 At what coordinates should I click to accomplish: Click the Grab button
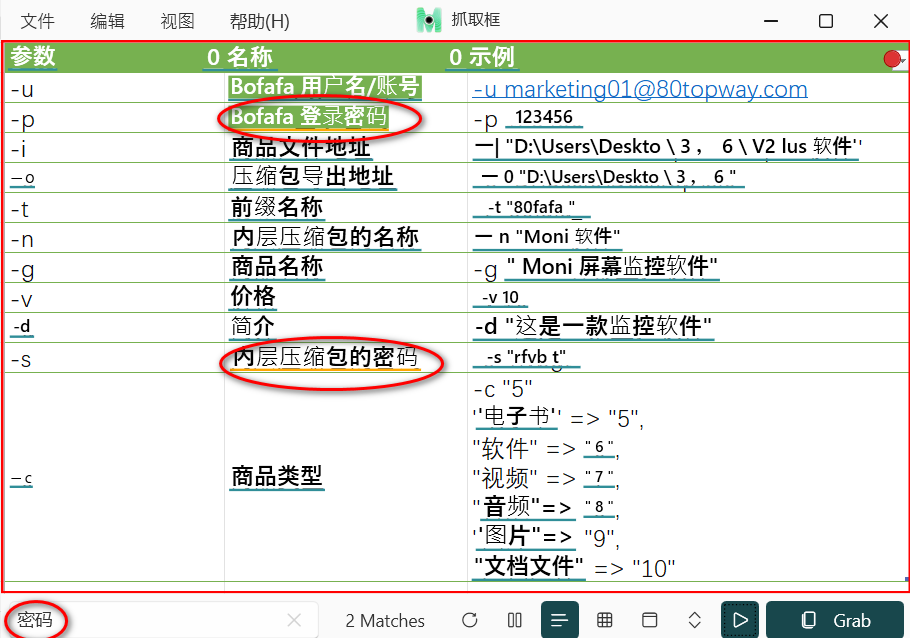click(x=835, y=621)
